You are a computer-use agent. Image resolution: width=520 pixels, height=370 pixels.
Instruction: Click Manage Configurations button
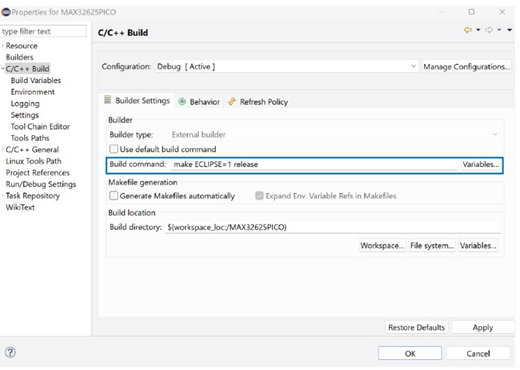click(466, 66)
